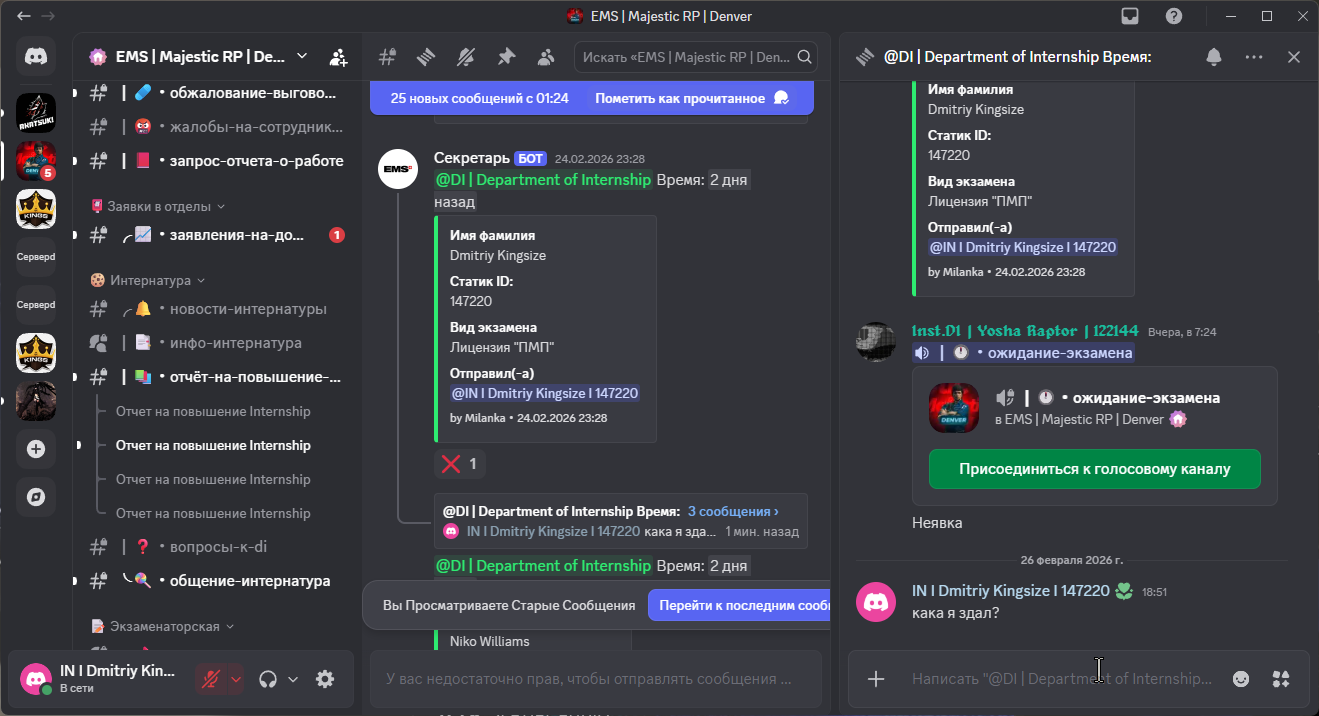Image resolution: width=1319 pixels, height=716 pixels.
Task: Open User Settings gear icon
Action: point(325,679)
